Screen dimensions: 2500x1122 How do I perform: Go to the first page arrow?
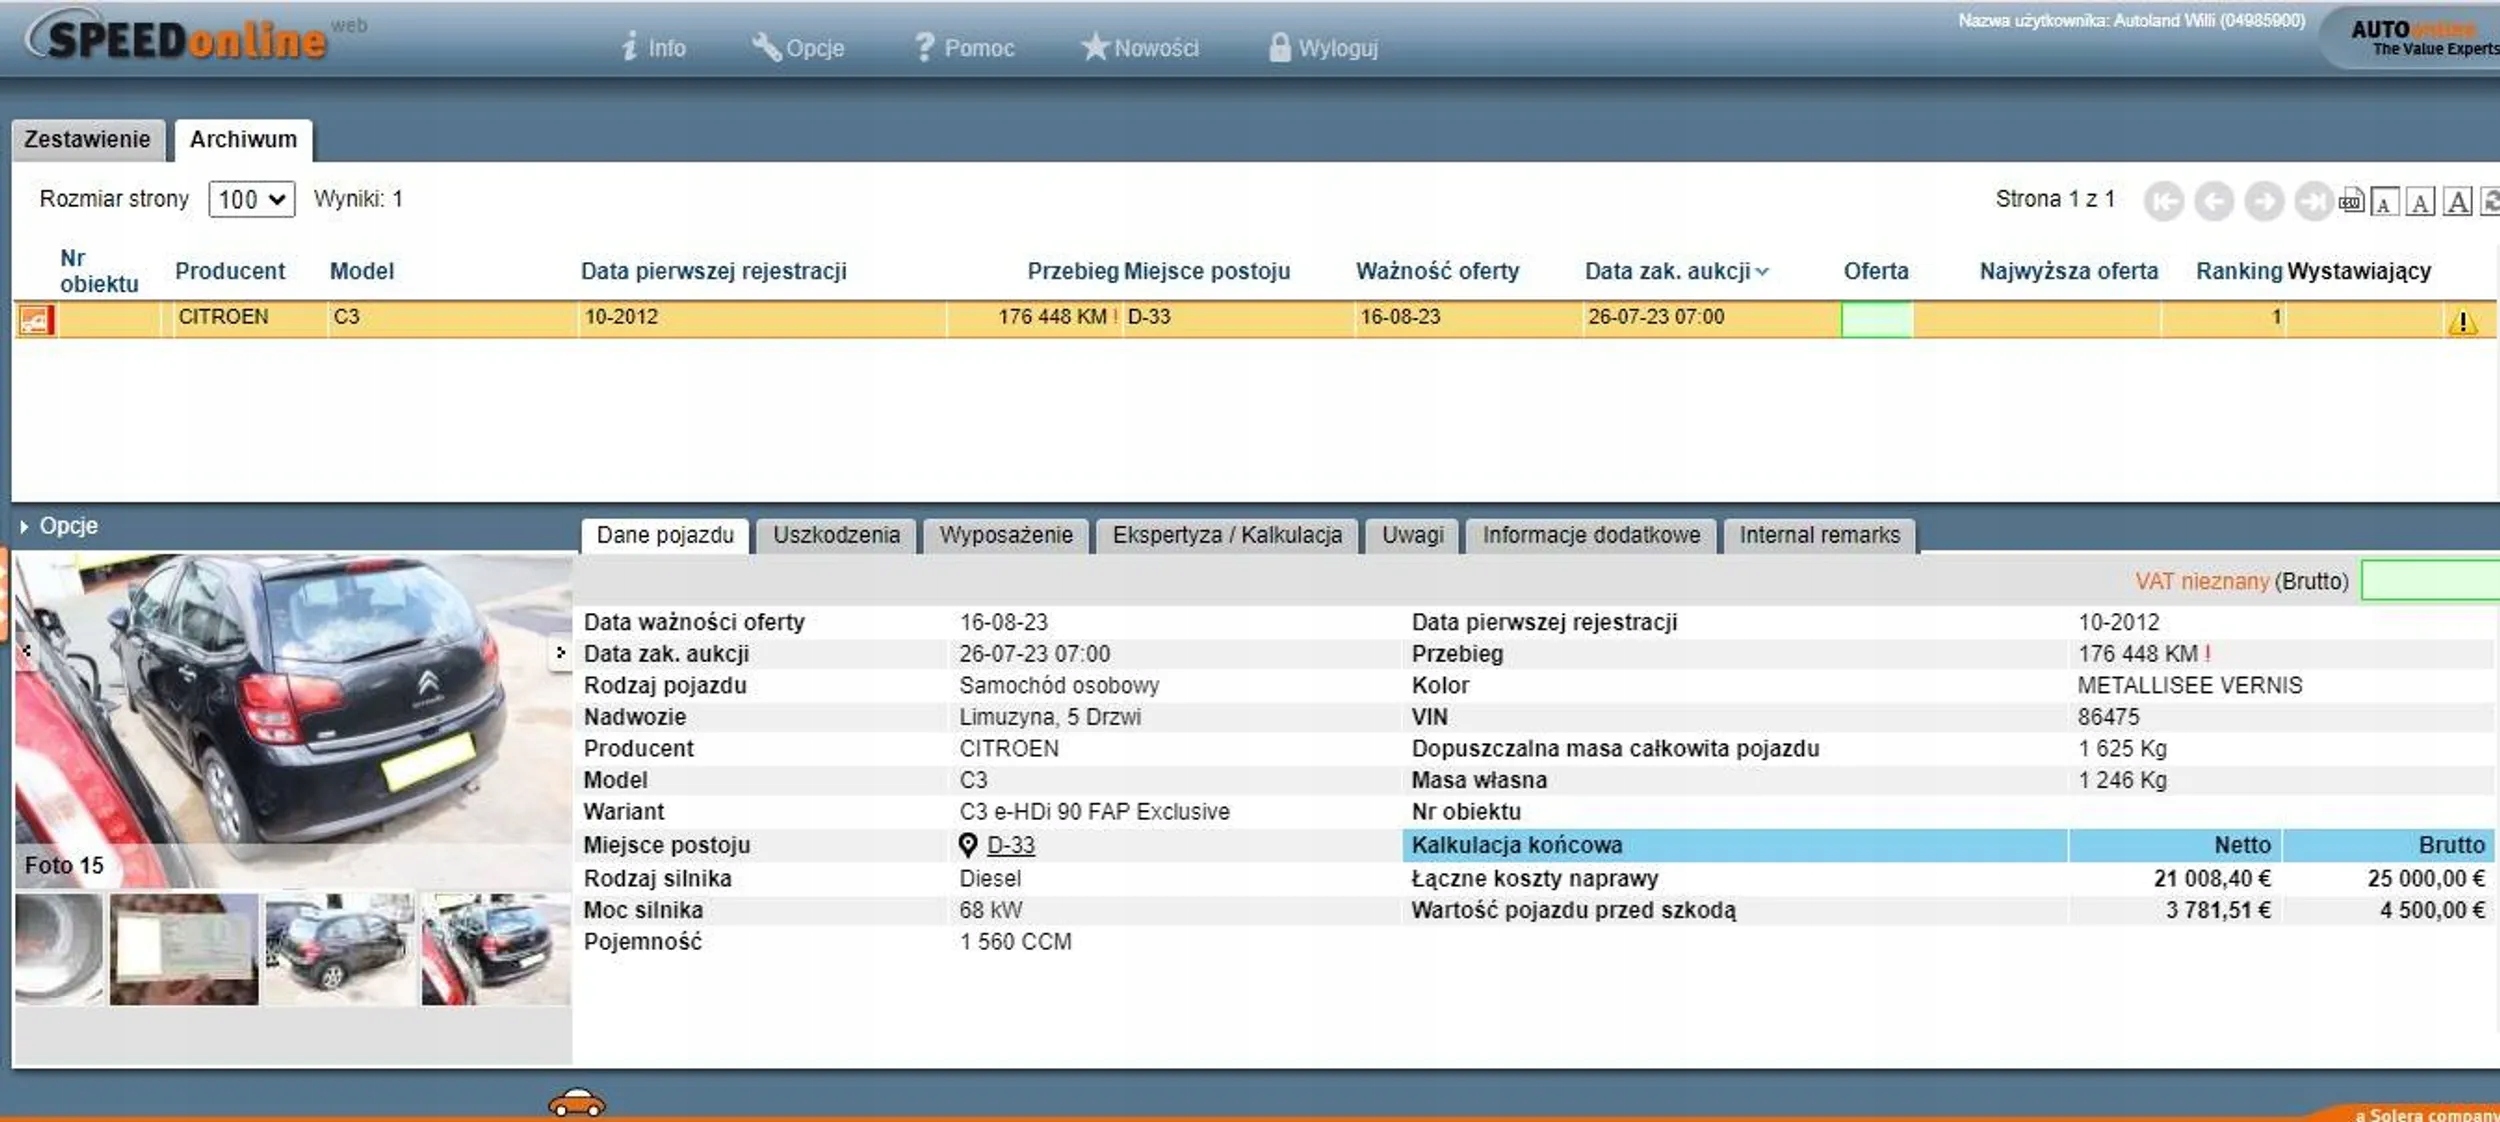tap(2163, 202)
